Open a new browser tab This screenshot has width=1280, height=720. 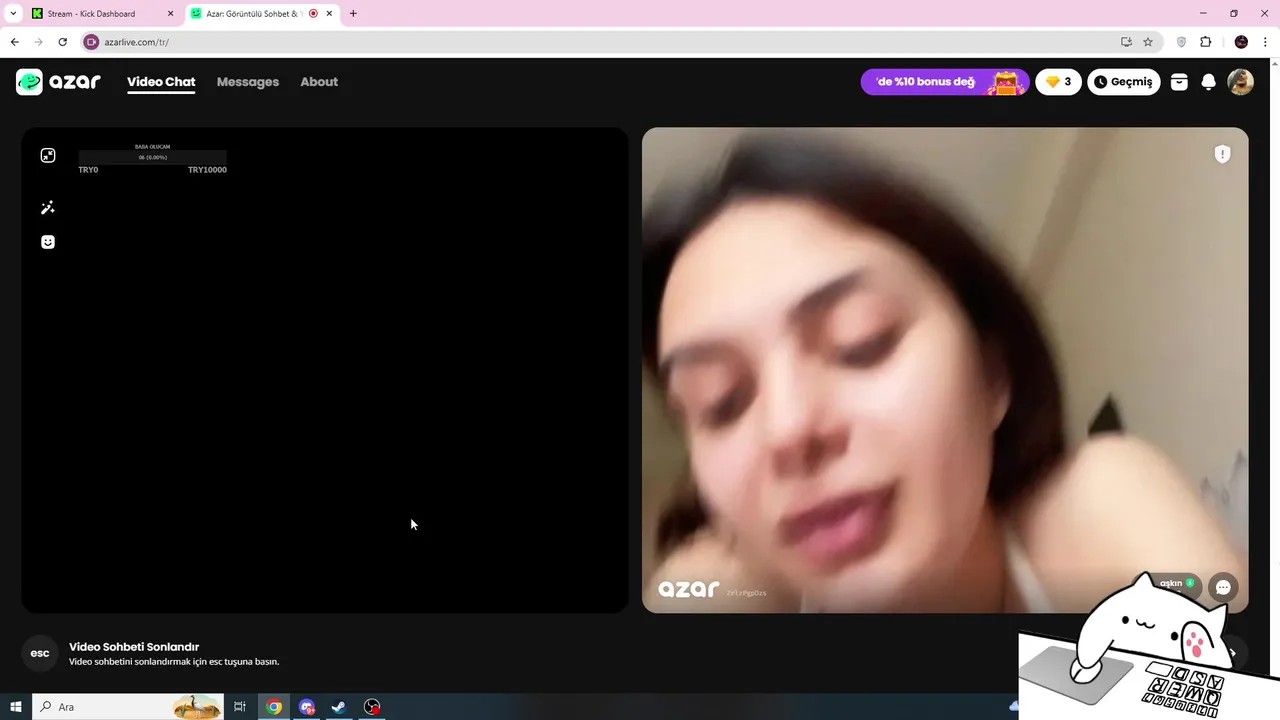(x=353, y=14)
